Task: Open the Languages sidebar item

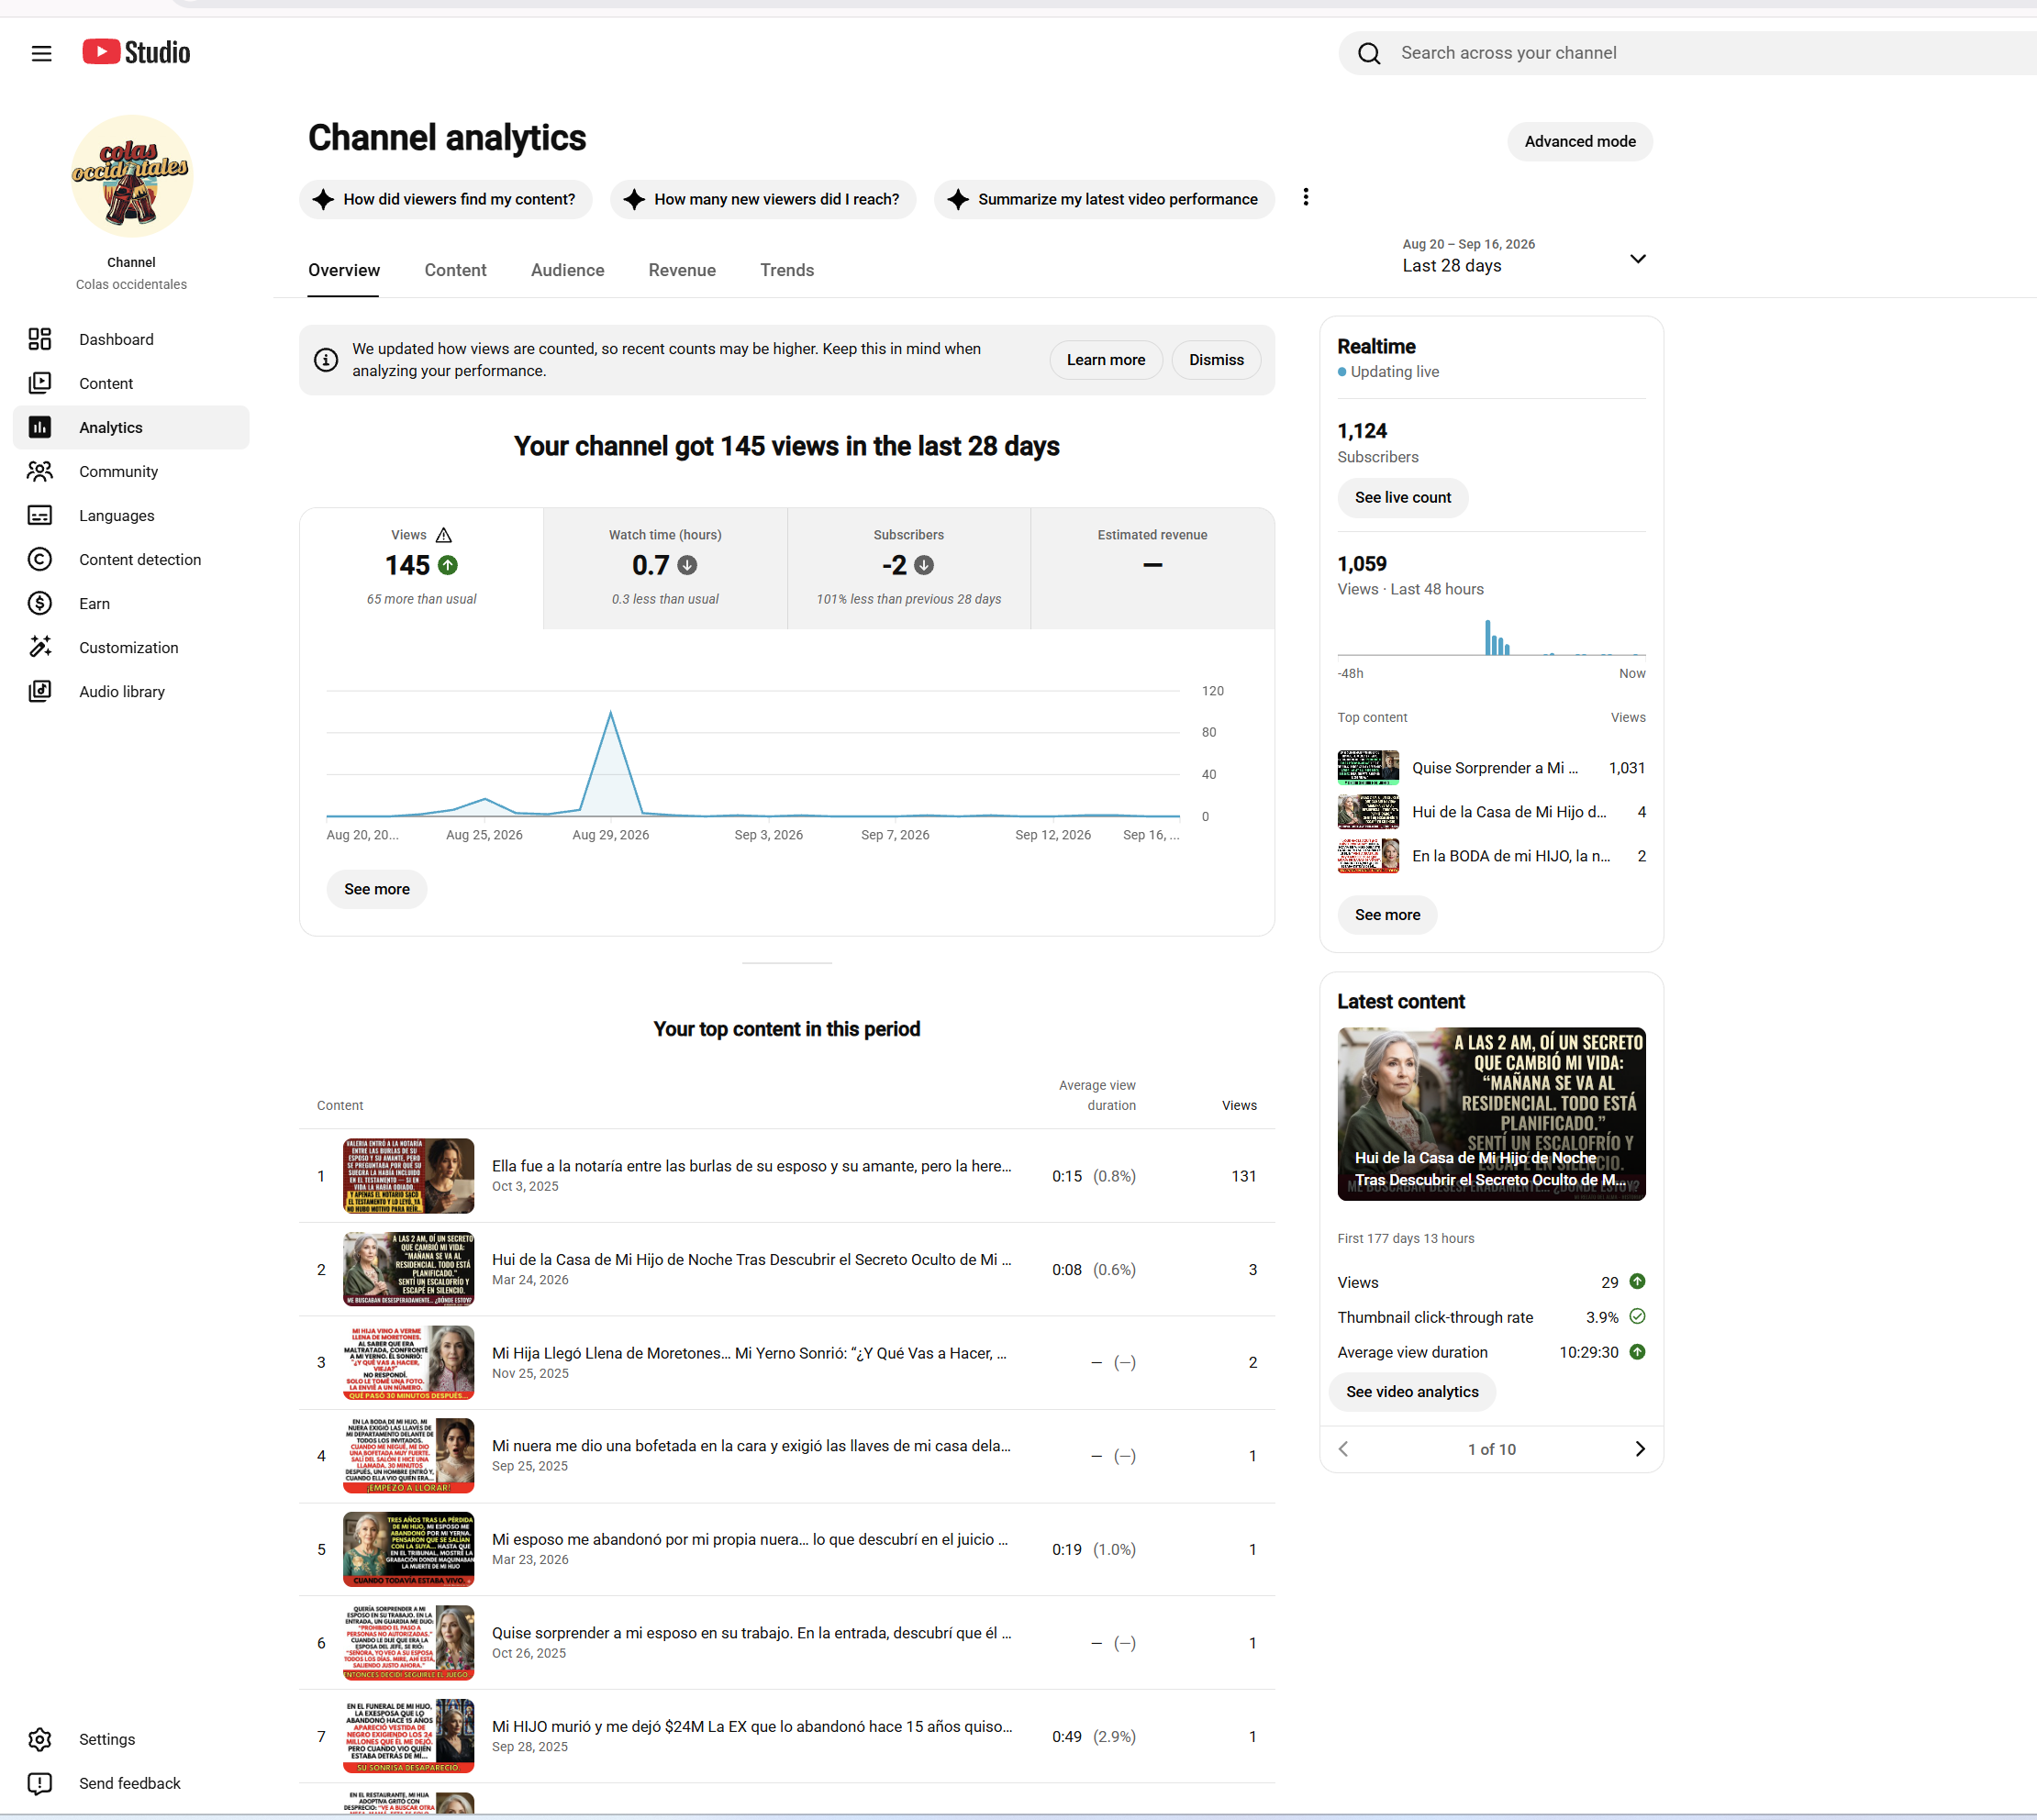Action: tap(131, 515)
